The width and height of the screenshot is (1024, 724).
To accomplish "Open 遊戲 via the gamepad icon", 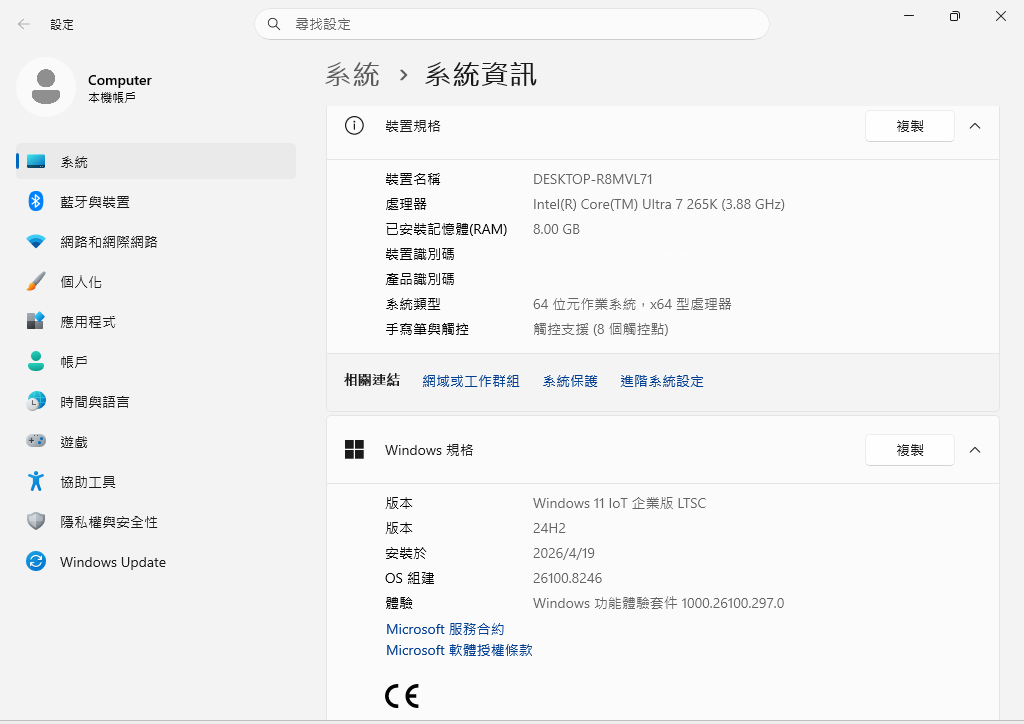I will (x=36, y=441).
